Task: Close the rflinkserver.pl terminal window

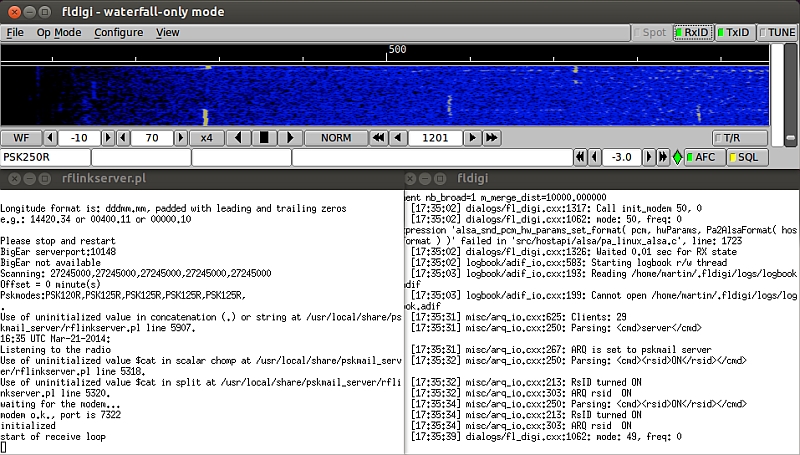Action: [x=14, y=179]
